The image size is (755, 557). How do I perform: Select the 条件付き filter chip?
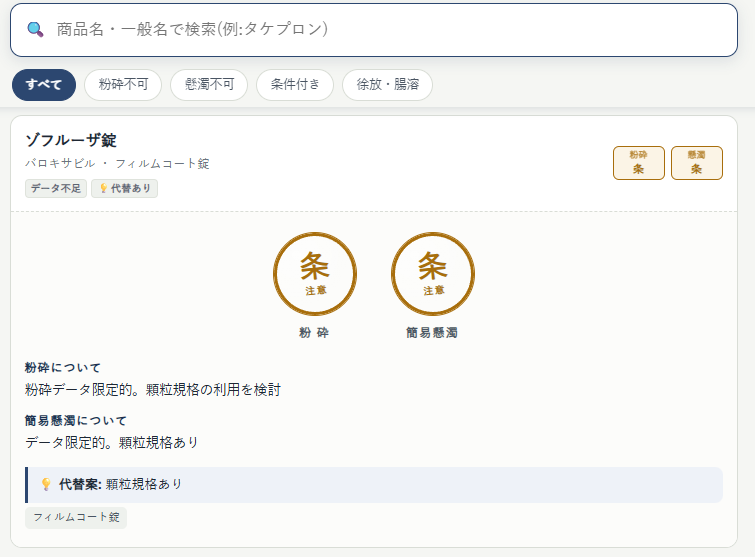[x=295, y=85]
